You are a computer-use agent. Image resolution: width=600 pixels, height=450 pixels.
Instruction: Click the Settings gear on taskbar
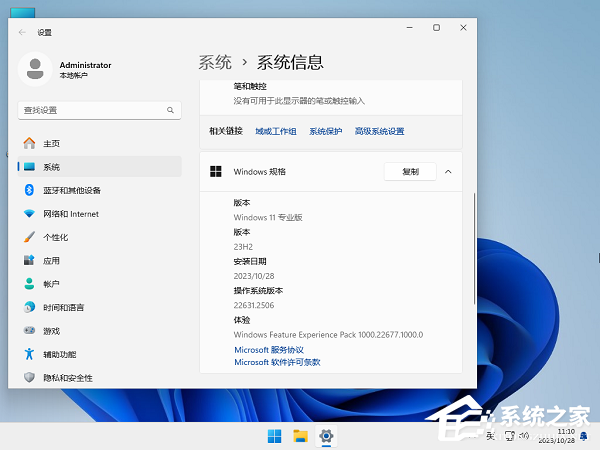tap(326, 436)
